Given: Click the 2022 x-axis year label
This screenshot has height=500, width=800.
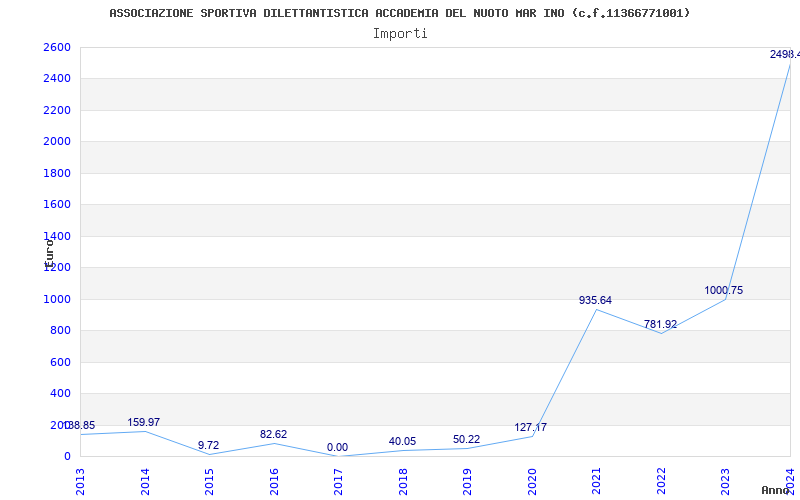Looking at the screenshot, I should pos(661,481).
